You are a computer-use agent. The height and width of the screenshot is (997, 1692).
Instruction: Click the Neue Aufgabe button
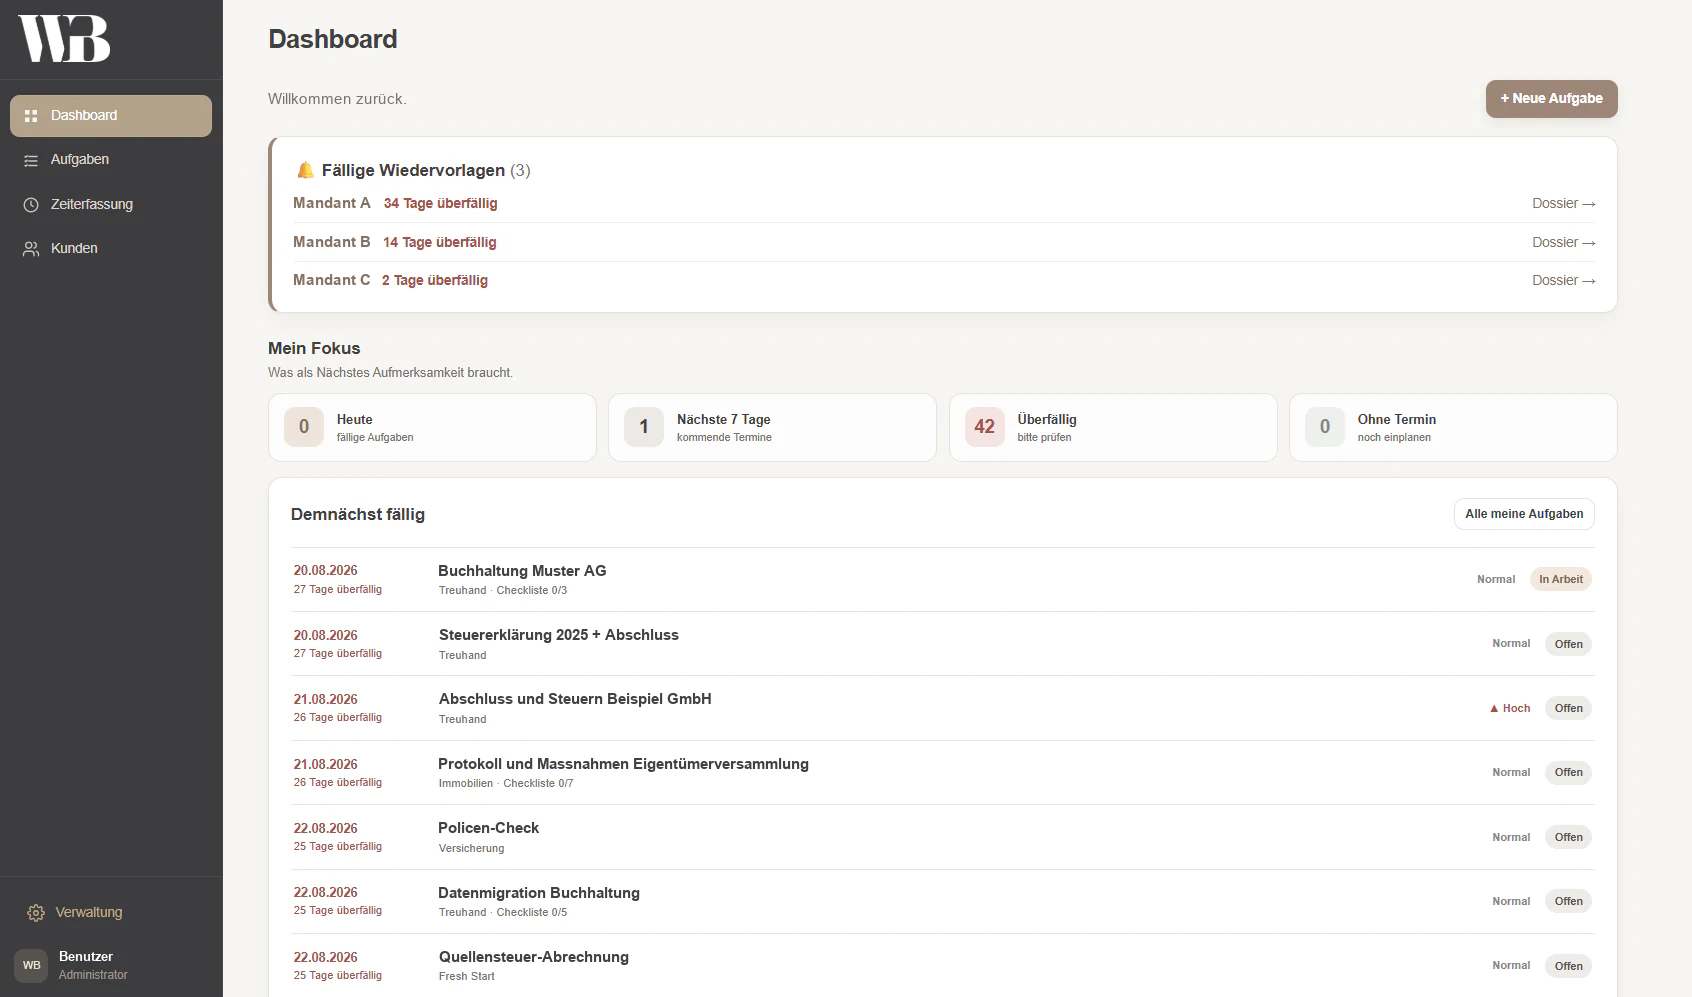[x=1551, y=99]
